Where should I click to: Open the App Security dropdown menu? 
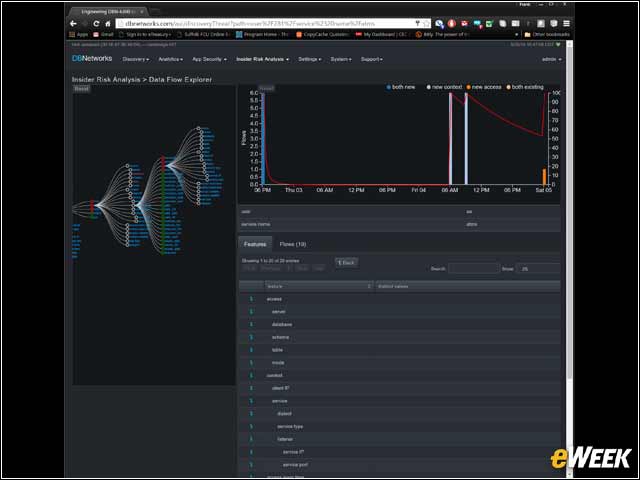(x=209, y=59)
